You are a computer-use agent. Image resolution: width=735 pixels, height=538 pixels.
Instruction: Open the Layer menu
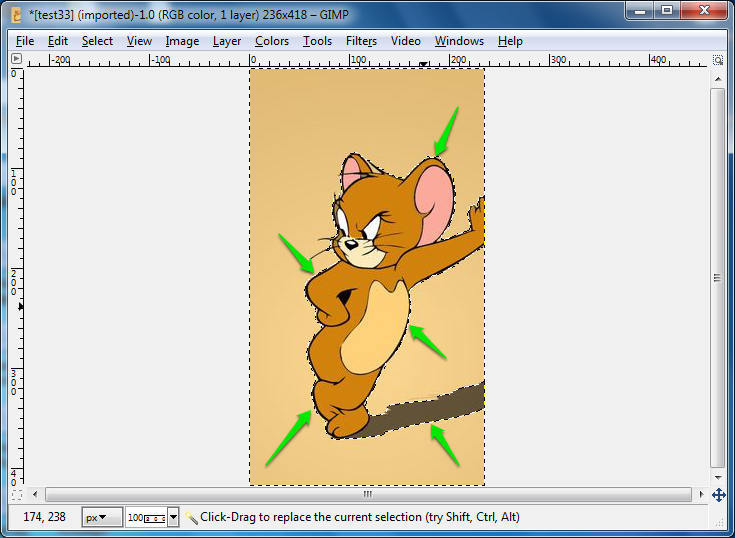point(227,41)
